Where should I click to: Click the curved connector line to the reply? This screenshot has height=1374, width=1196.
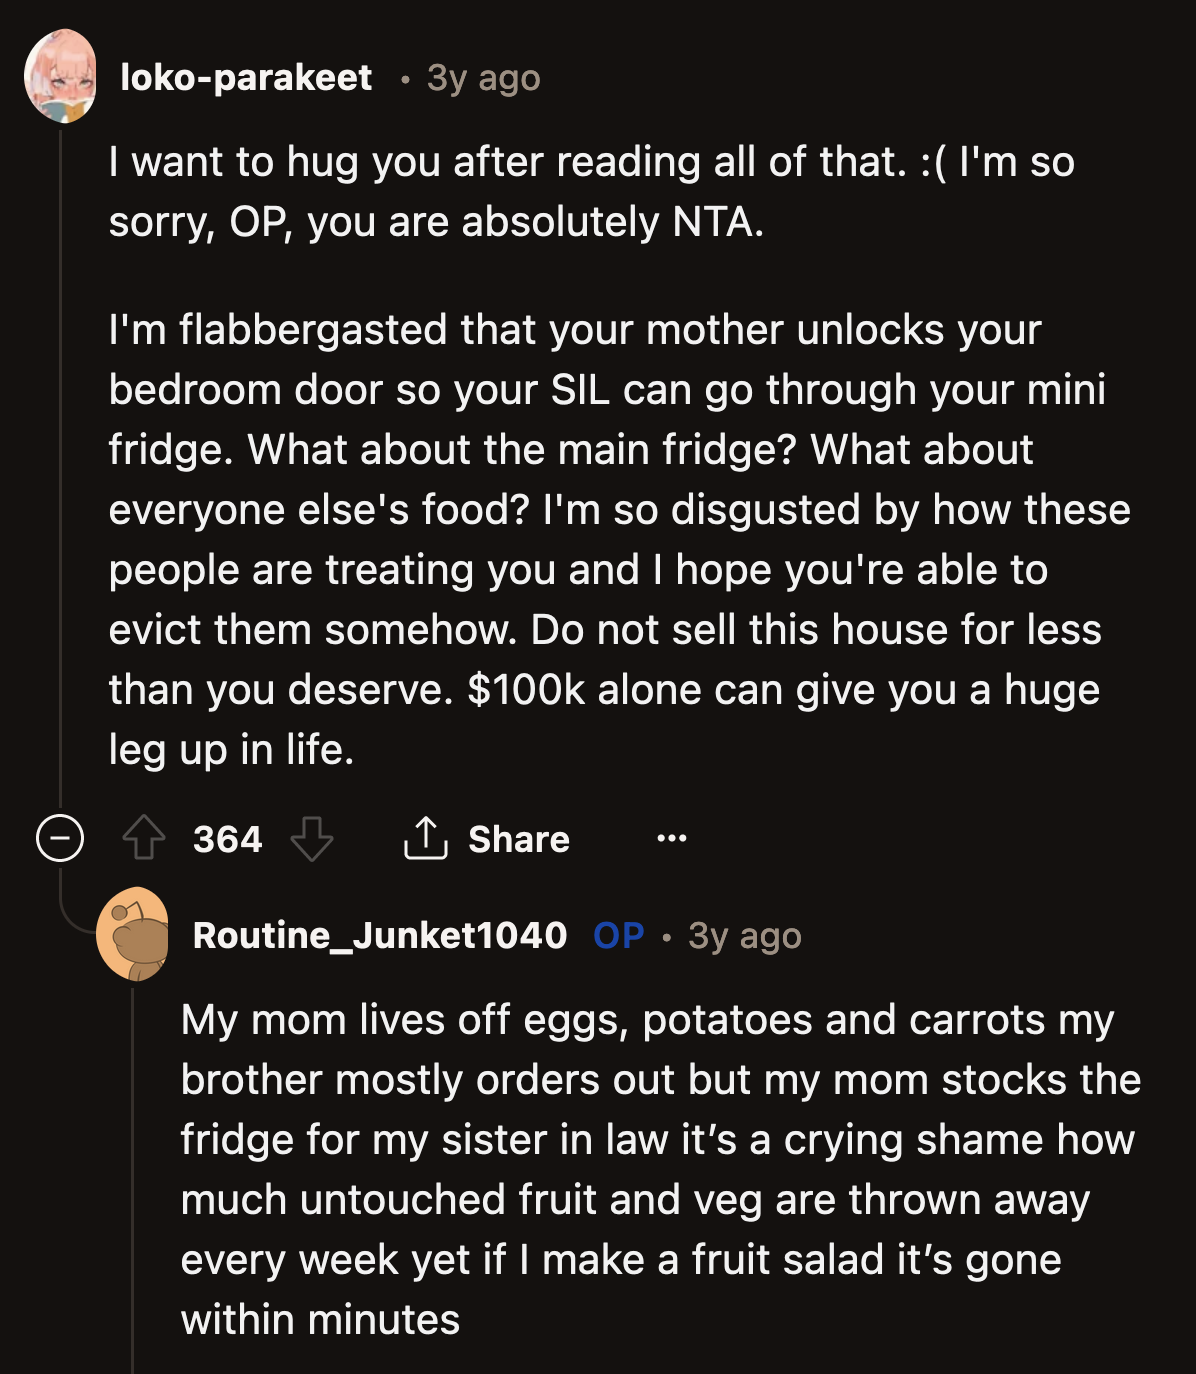coord(76,920)
